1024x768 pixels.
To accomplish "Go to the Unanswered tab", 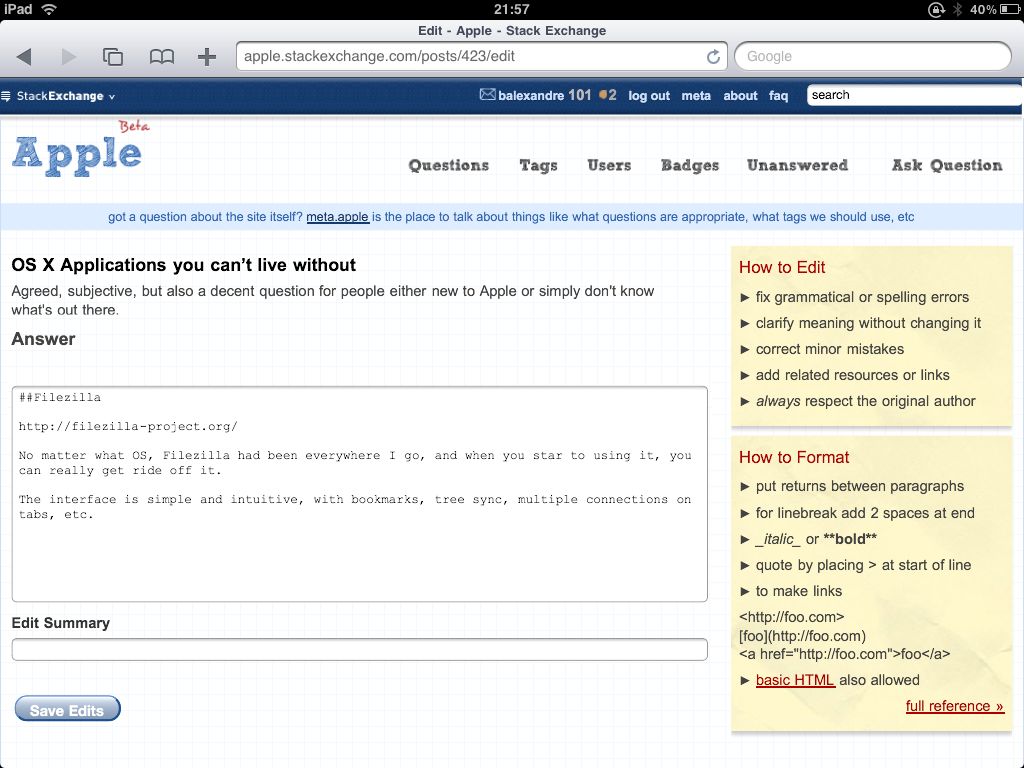I will (x=797, y=165).
